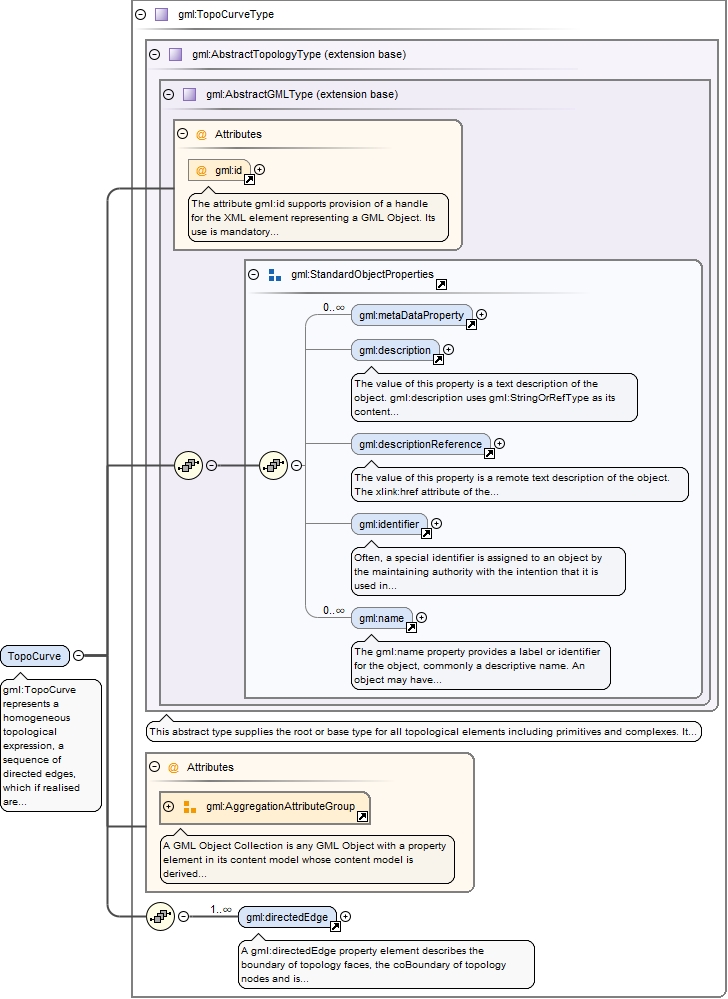Follow gml:description reference arrow icon
The width and height of the screenshot is (728, 999).
click(x=438, y=359)
